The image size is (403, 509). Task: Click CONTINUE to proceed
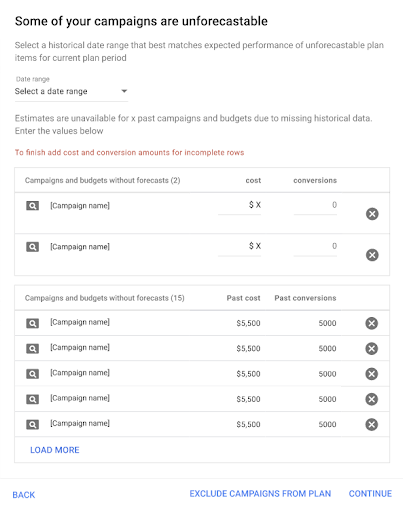(x=370, y=494)
